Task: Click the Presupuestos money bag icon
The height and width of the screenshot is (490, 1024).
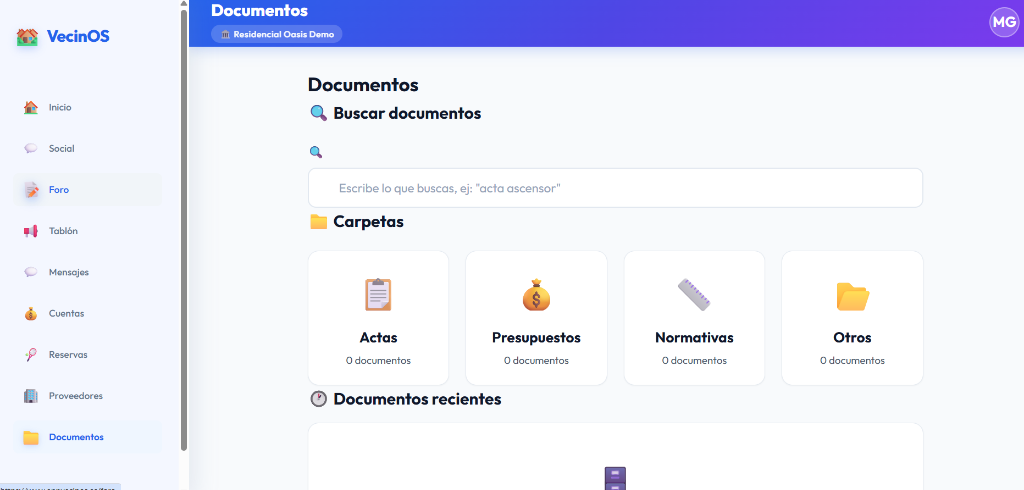Action: (536, 295)
